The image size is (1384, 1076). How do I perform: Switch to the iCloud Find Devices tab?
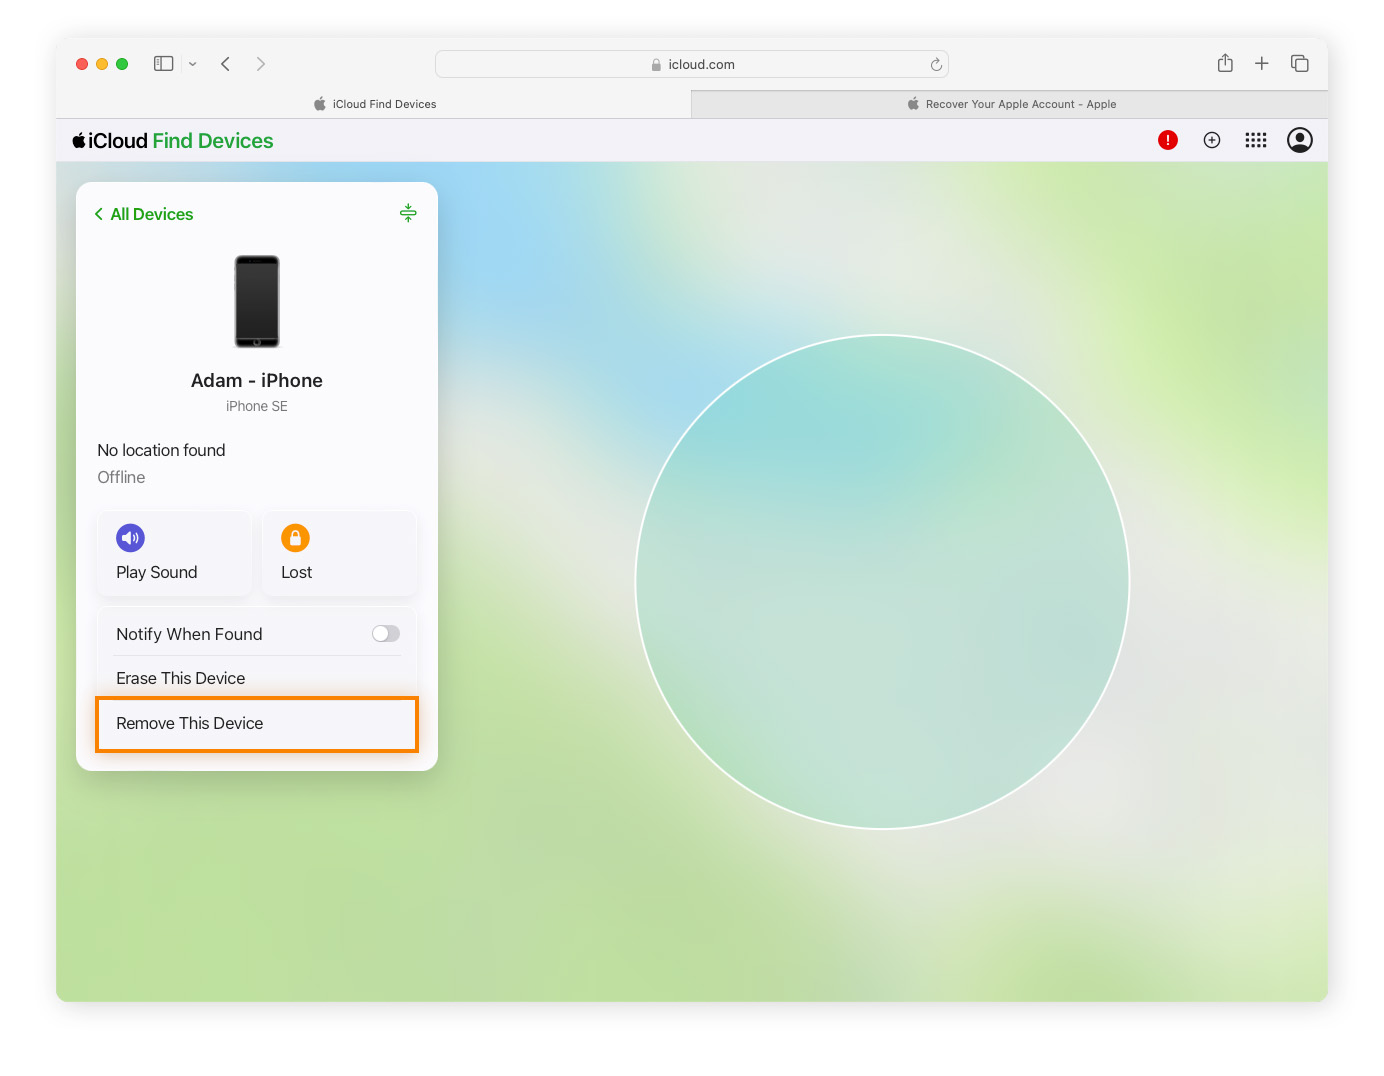374,104
